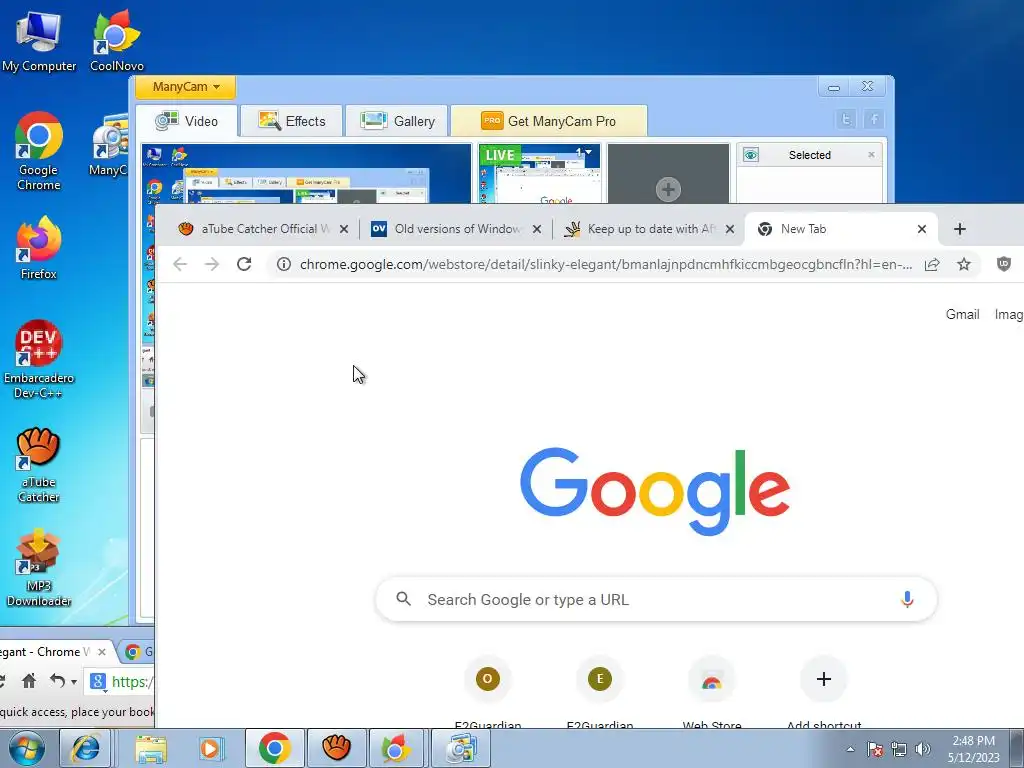1024x768 pixels.
Task: Open the Web Store shortcut
Action: click(712, 679)
